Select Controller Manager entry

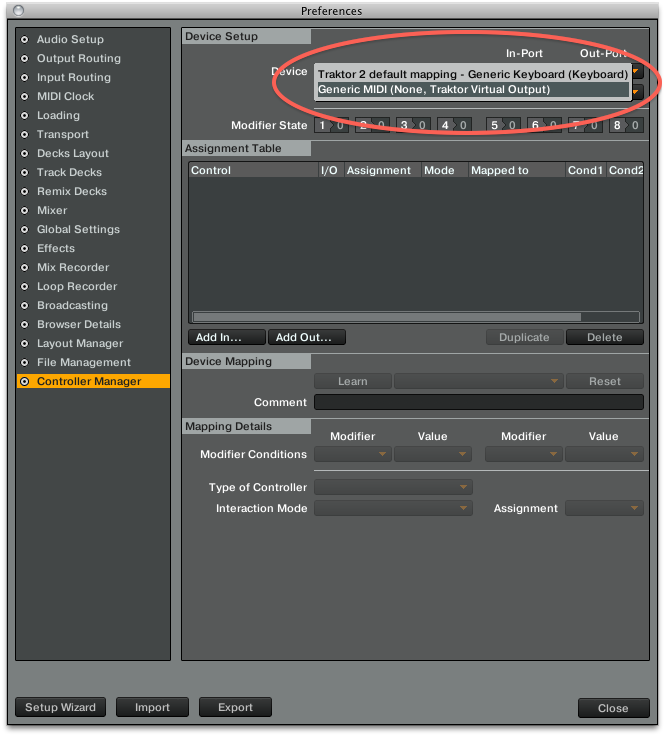(93, 381)
